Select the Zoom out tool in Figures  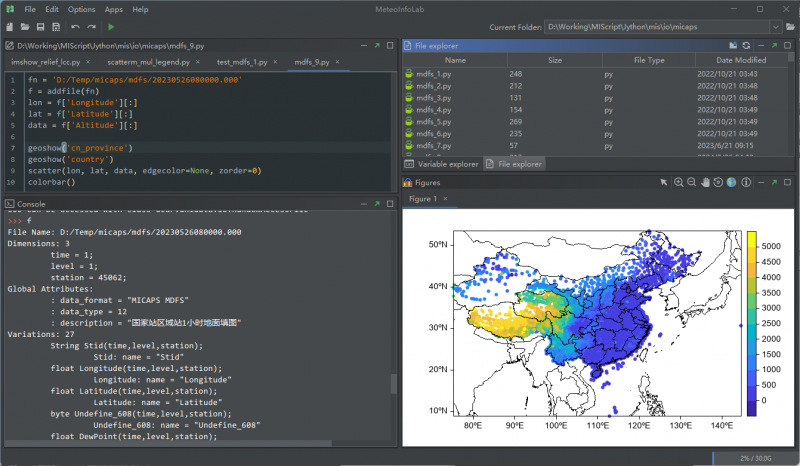point(692,182)
